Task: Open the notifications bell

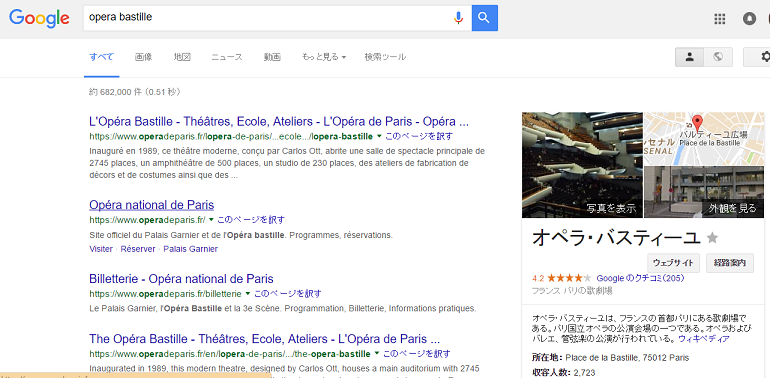Action: point(749,19)
